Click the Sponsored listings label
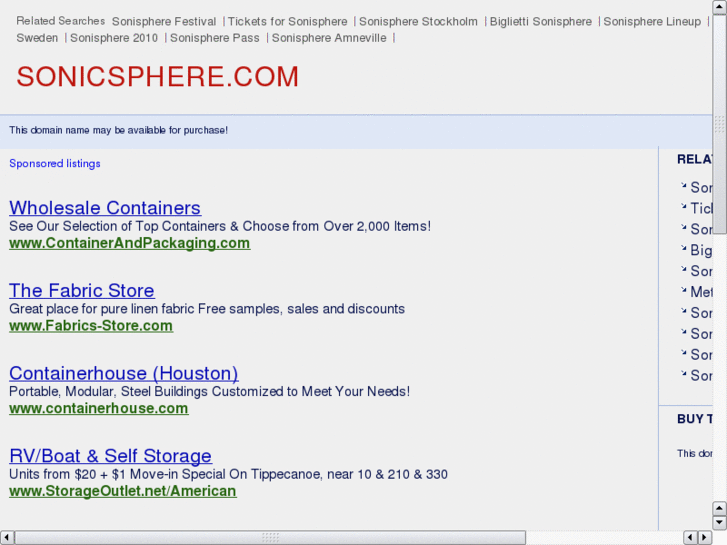 click(x=55, y=164)
